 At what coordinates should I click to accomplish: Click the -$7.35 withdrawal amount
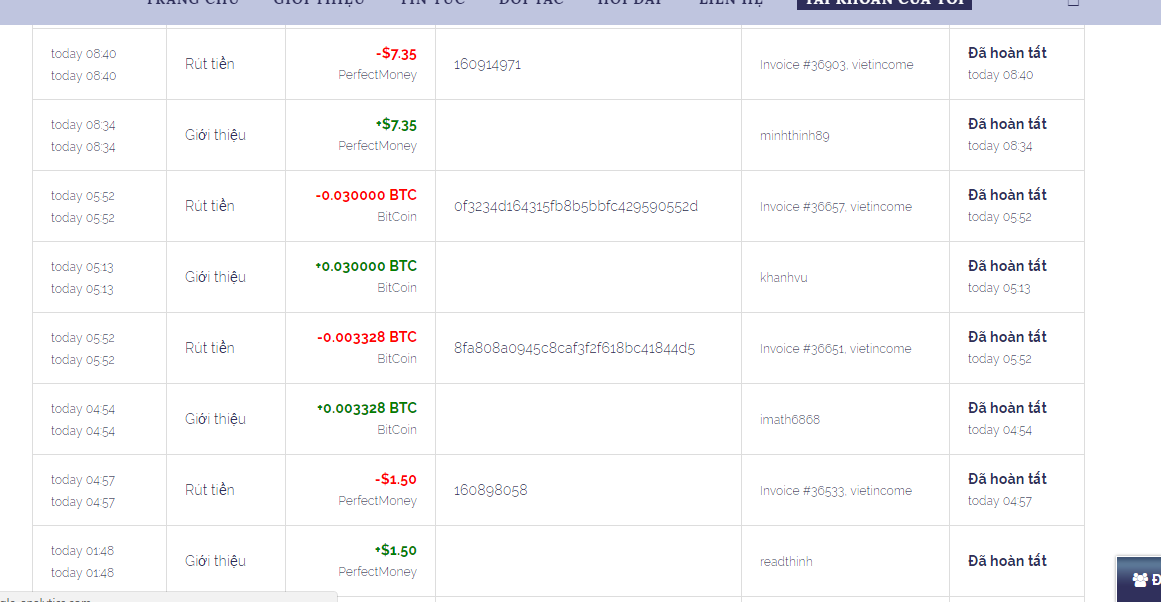point(396,53)
